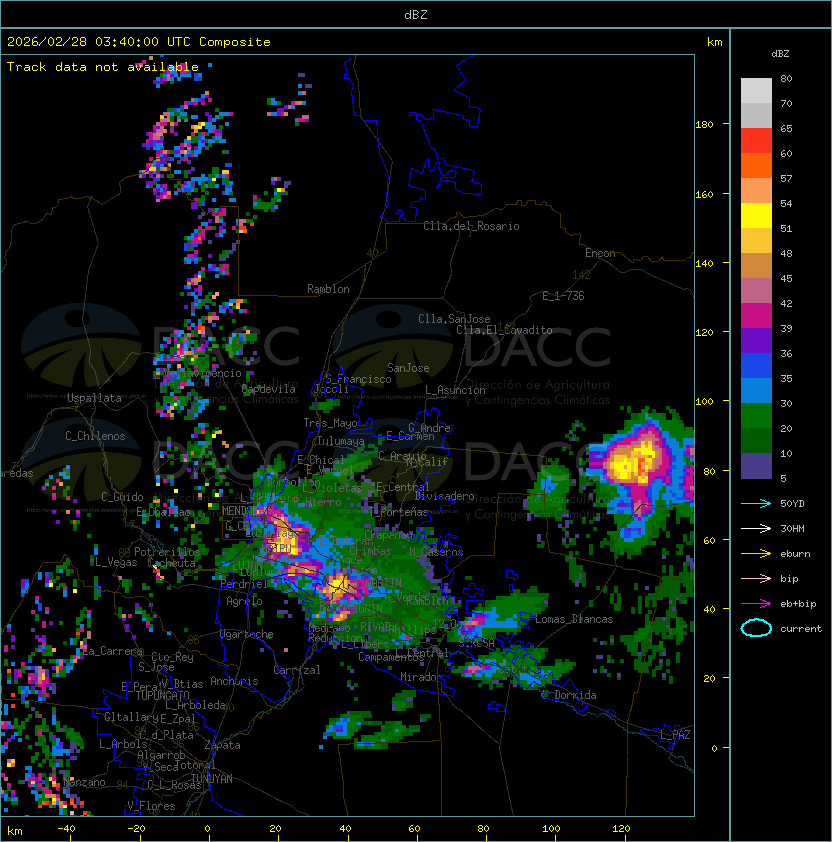Viewport: 832px width, 842px height.
Task: Click the 'M_Caseros' map label
Action: click(x=436, y=552)
